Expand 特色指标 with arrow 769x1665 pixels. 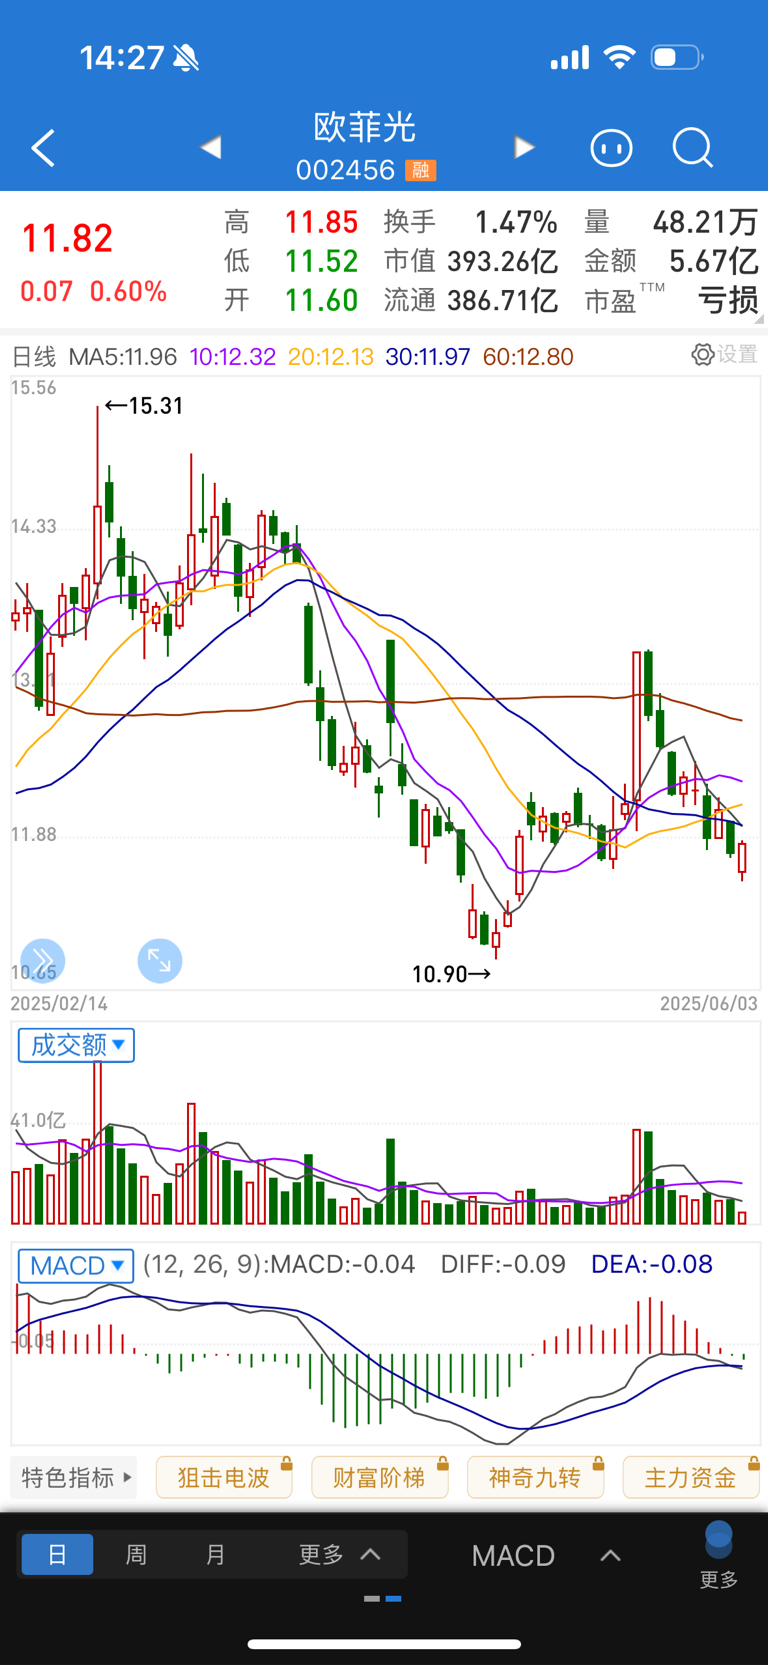click(x=76, y=1477)
